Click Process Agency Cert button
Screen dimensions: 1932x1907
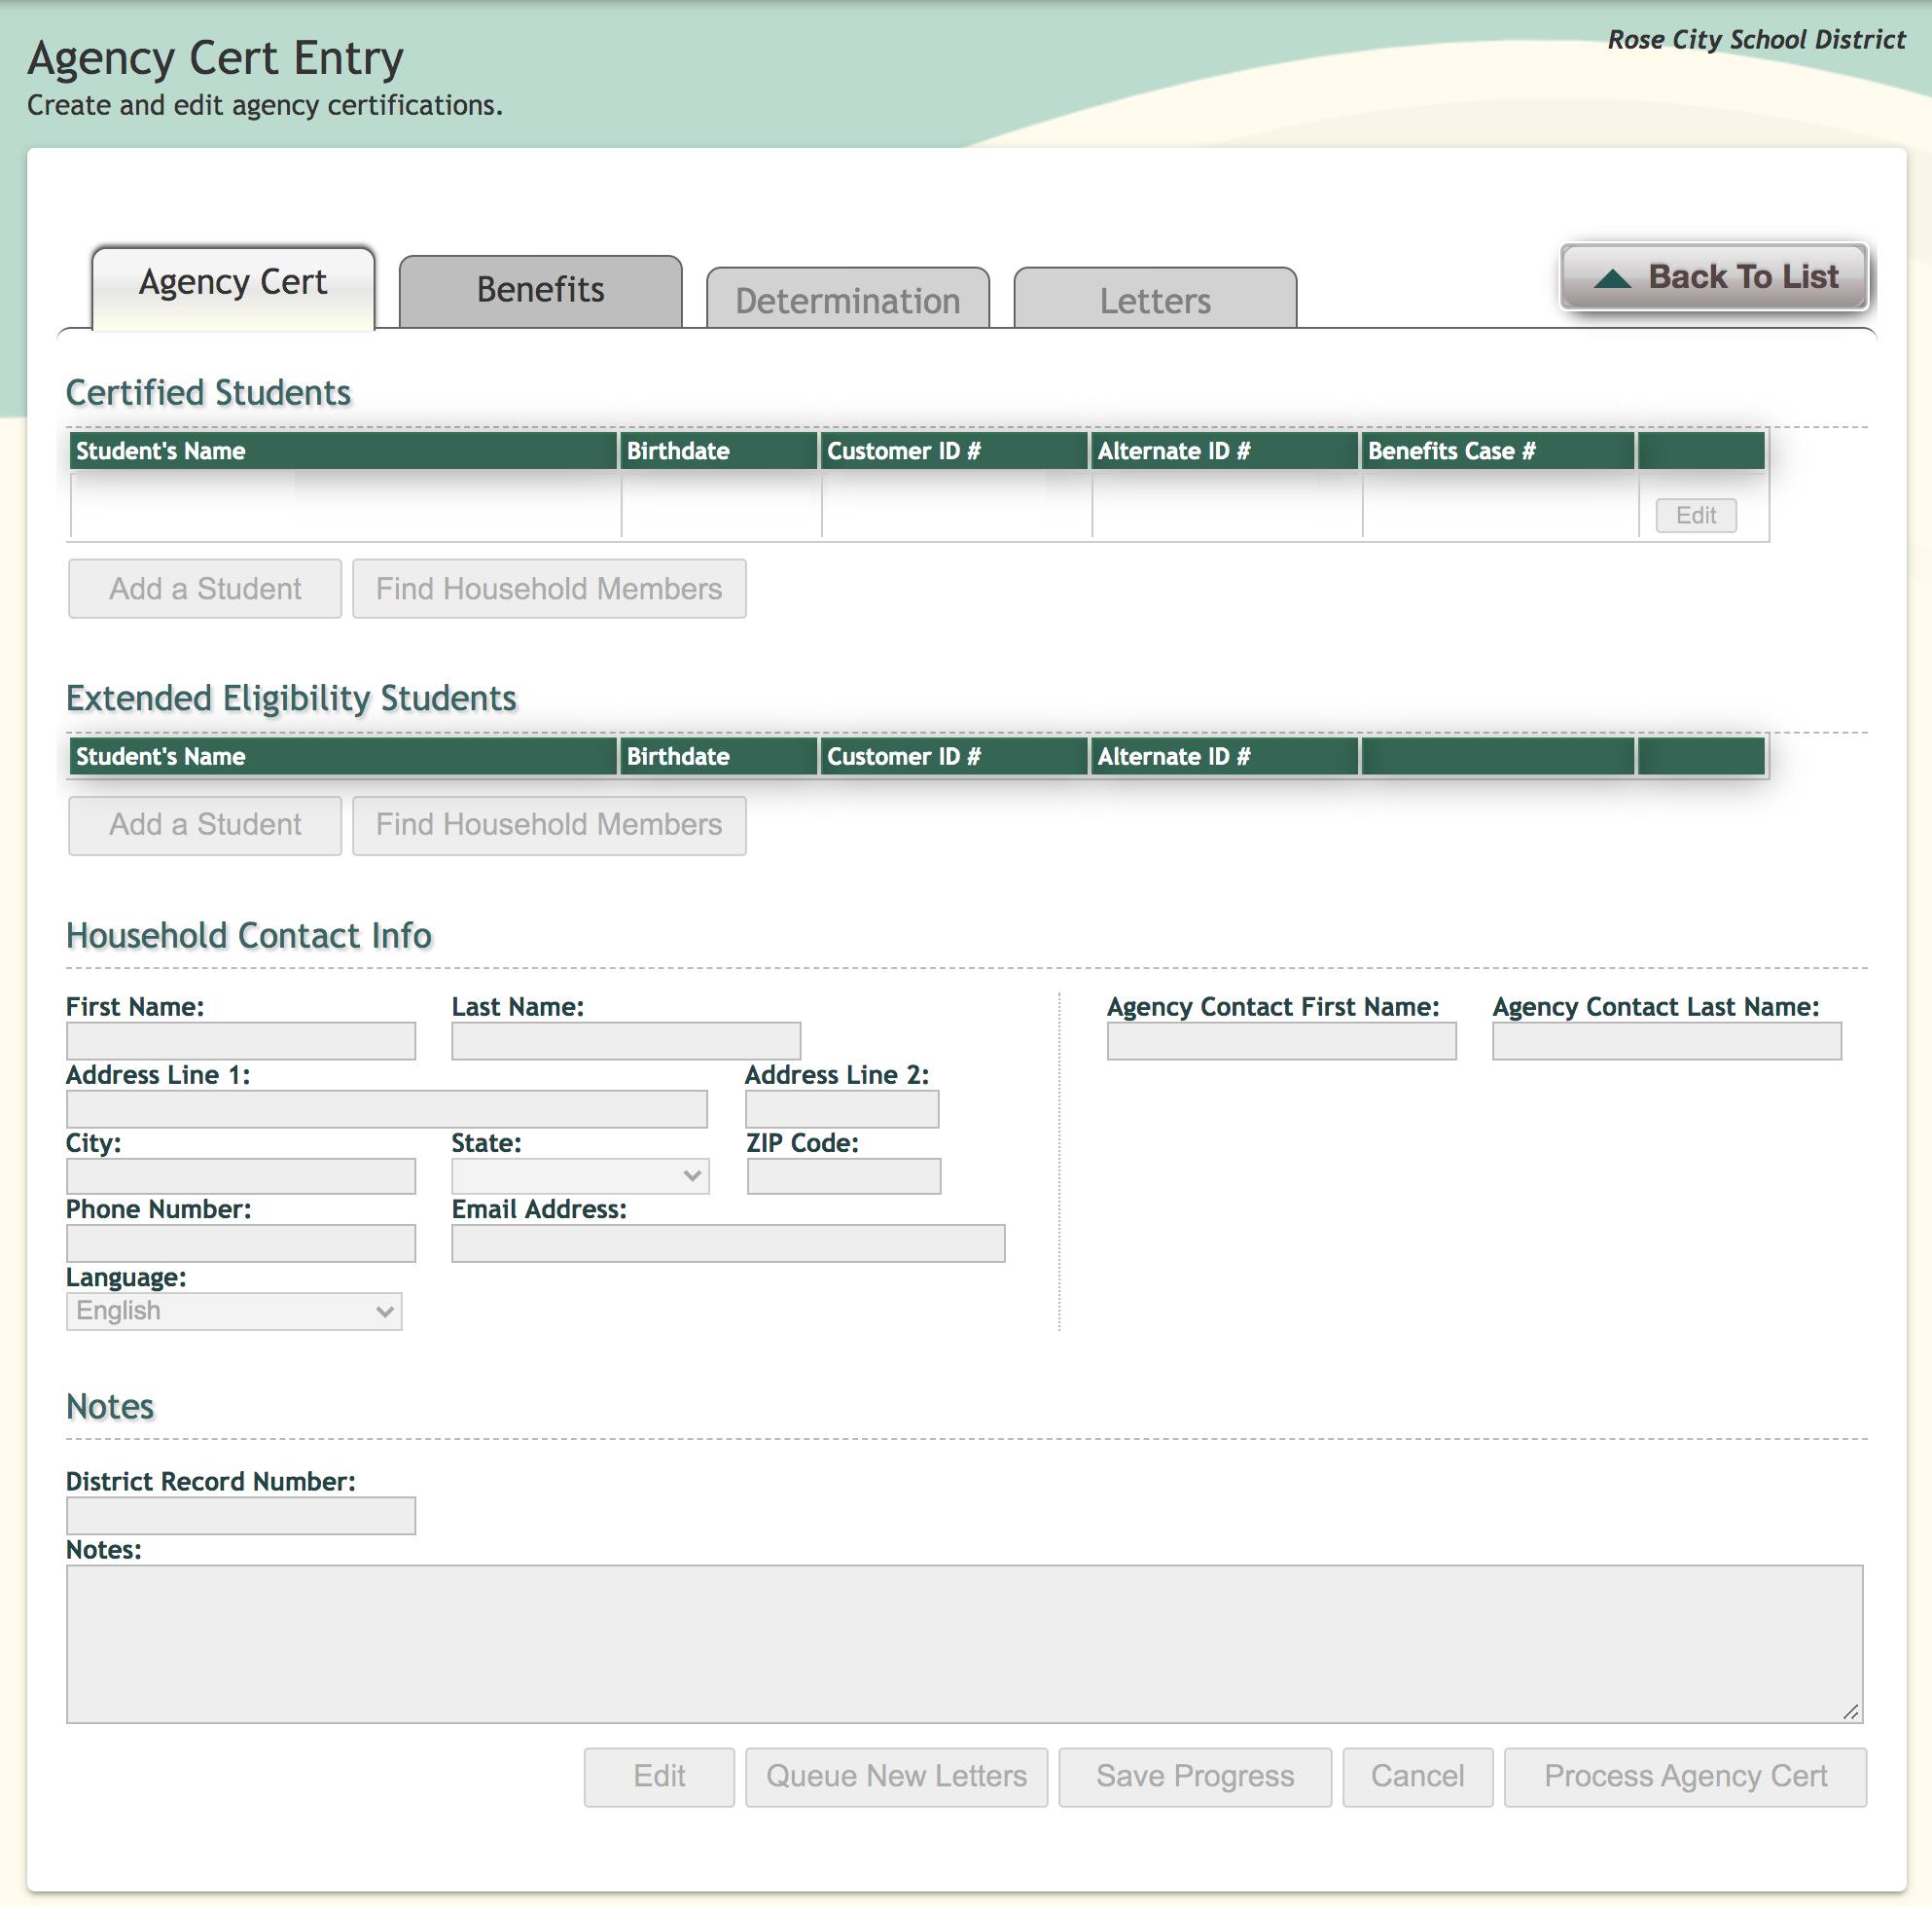tap(1685, 1777)
